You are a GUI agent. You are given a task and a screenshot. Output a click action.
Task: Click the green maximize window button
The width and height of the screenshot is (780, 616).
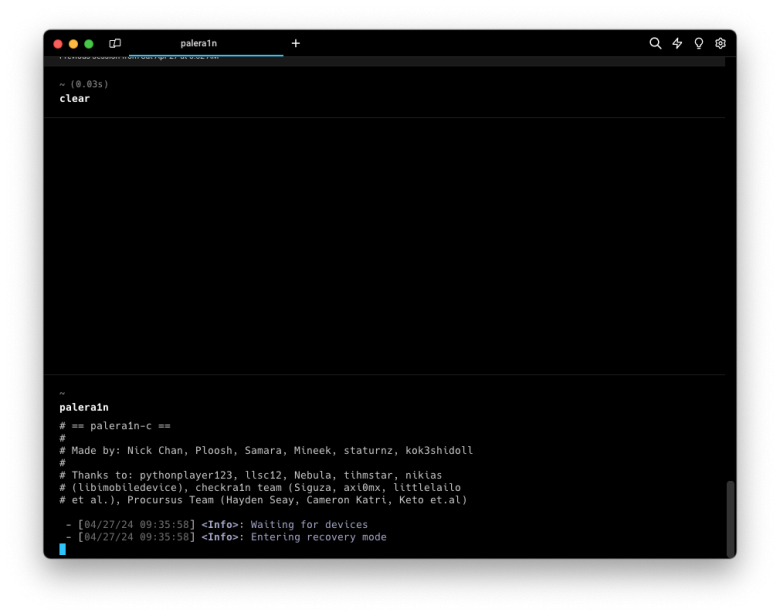pyautogui.click(x=89, y=44)
